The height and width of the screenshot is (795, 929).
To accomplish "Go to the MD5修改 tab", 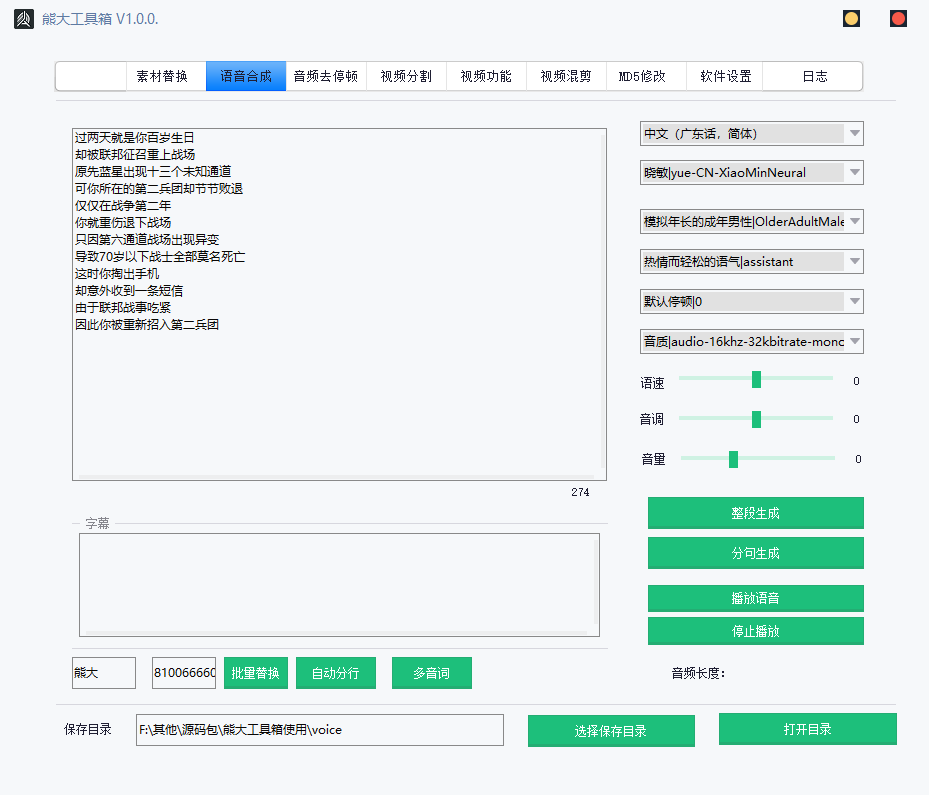I will point(643,77).
